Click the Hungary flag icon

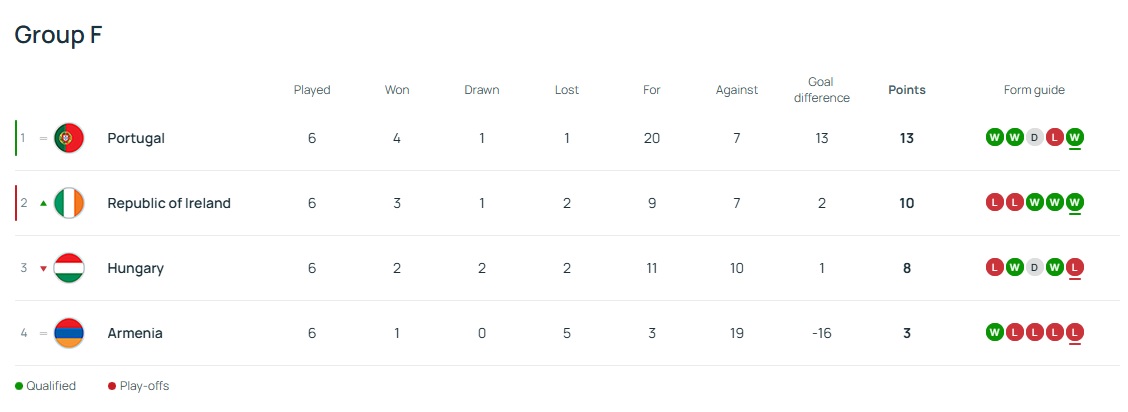(x=69, y=268)
